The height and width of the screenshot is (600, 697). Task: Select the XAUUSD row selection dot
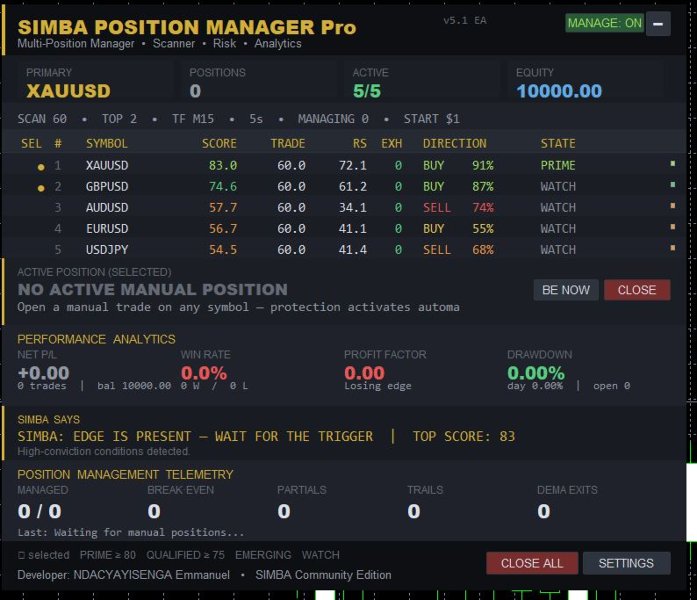point(41,167)
